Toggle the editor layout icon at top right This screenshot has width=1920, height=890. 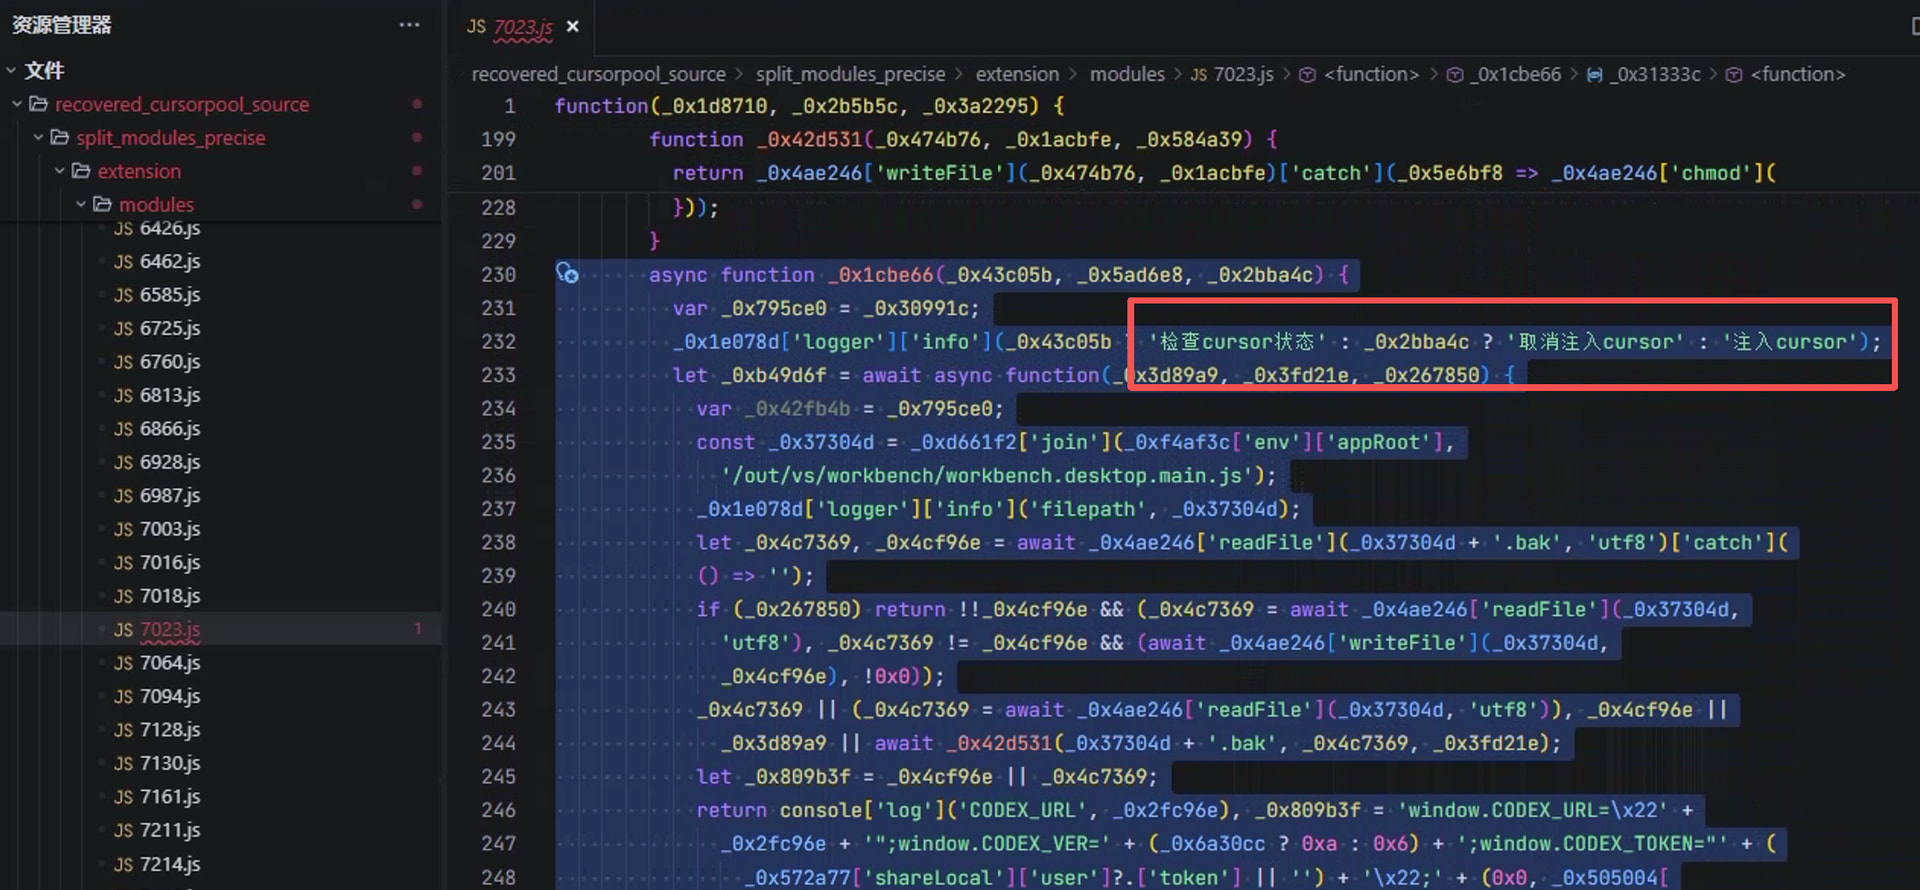point(1913,27)
